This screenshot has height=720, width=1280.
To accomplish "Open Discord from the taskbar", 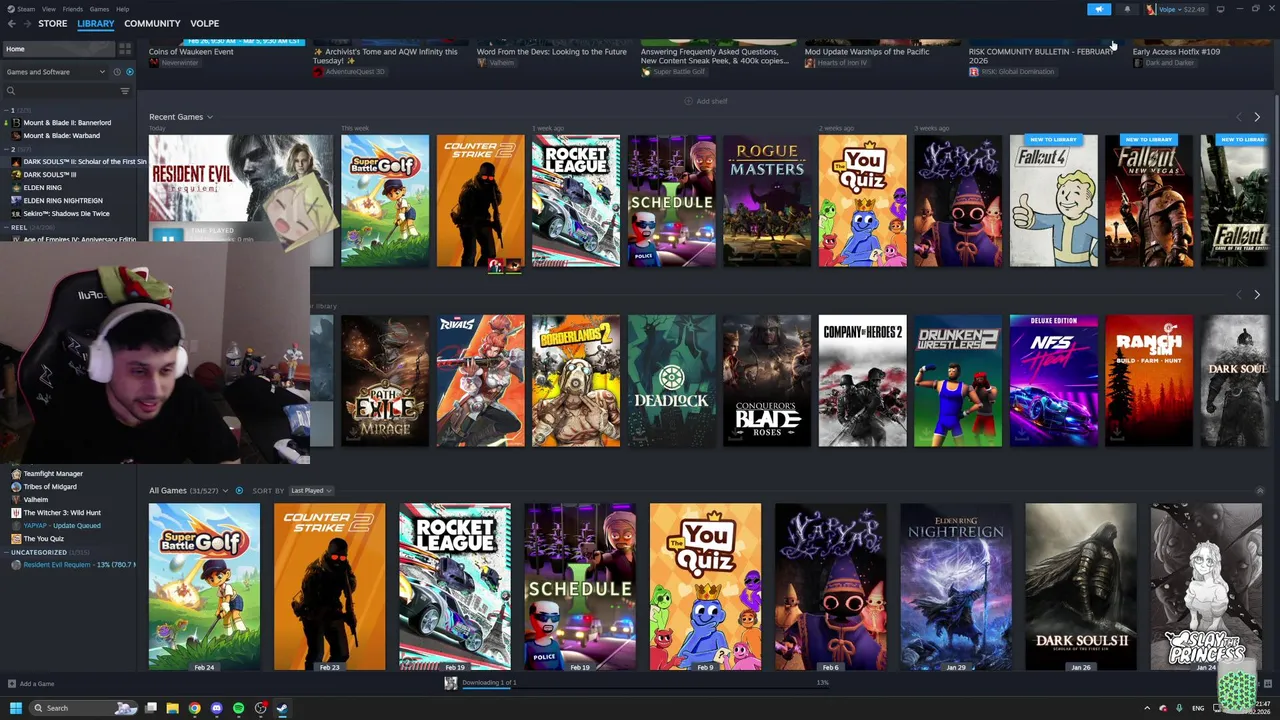I will [216, 708].
